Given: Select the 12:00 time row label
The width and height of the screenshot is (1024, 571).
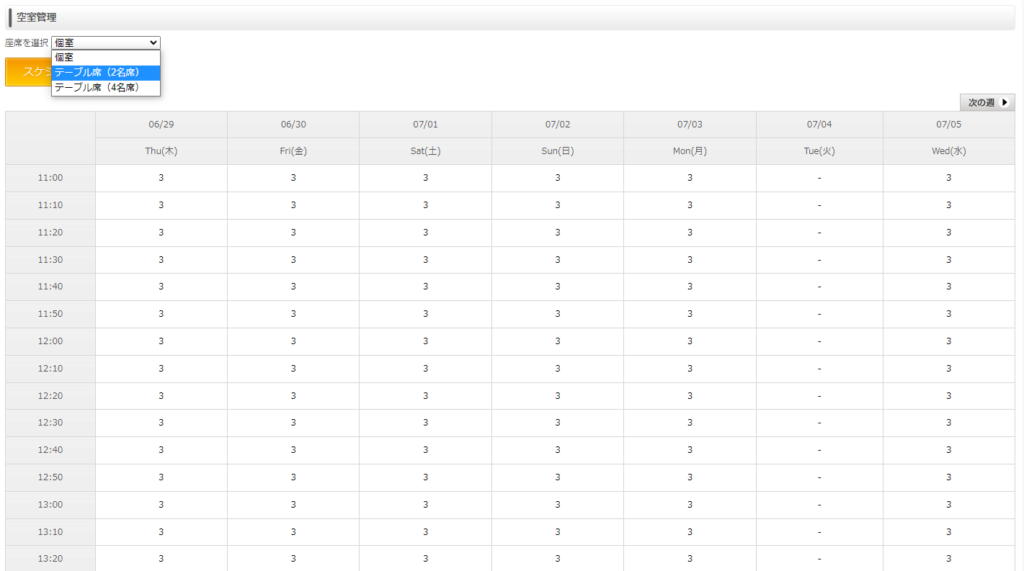Looking at the screenshot, I should (x=50, y=341).
